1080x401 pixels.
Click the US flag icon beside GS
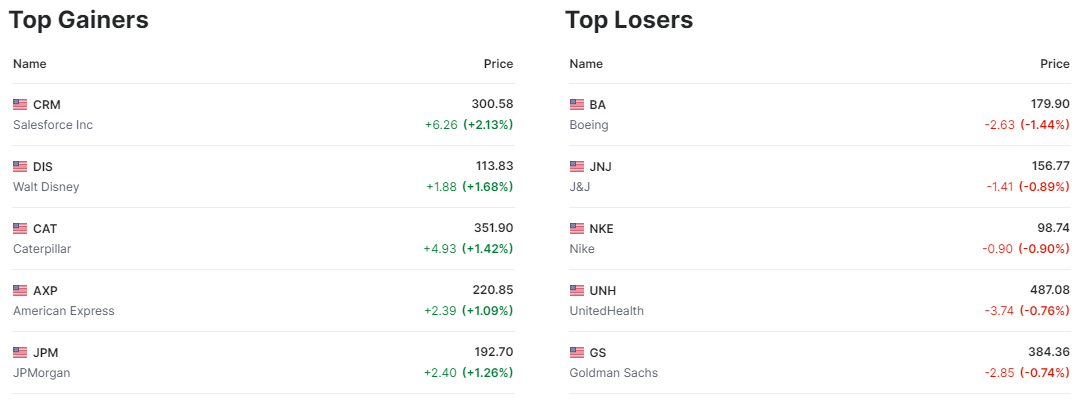tap(577, 352)
